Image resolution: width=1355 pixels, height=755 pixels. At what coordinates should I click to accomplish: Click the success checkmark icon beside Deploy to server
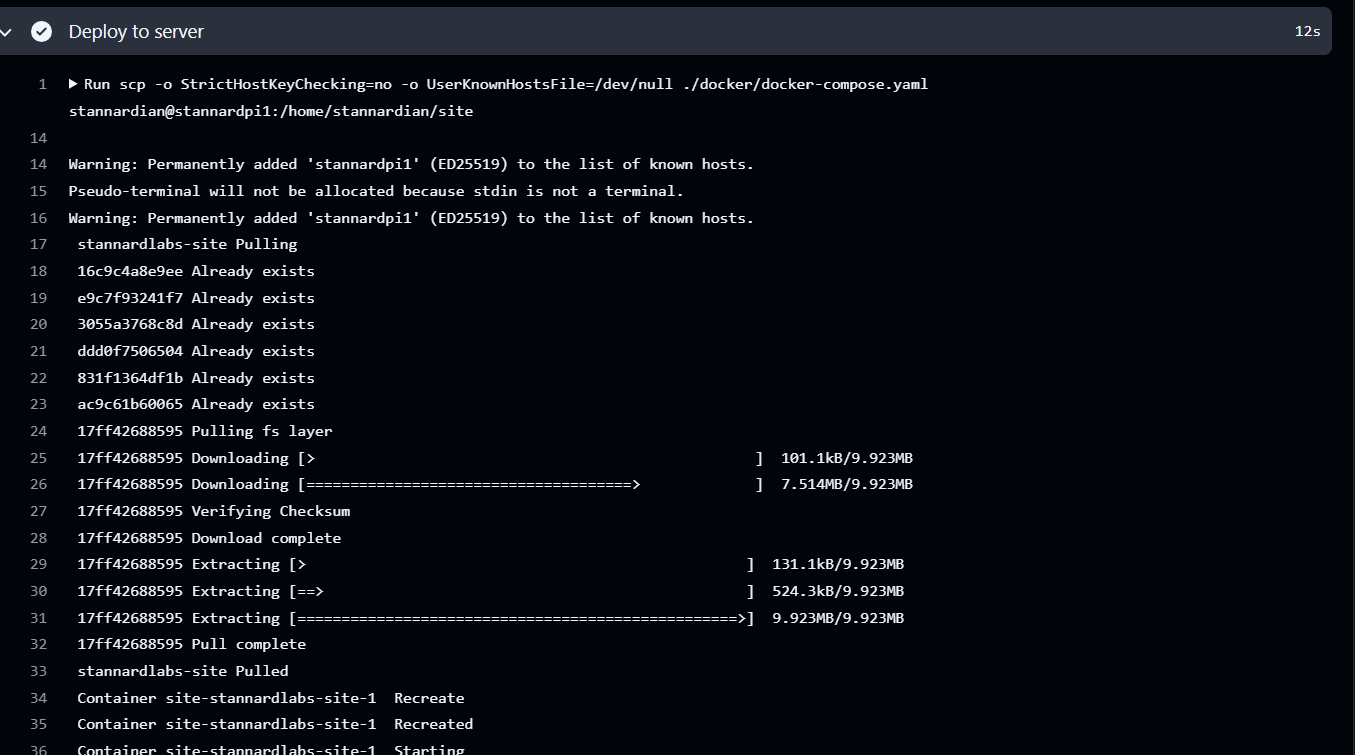pyautogui.click(x=41, y=32)
